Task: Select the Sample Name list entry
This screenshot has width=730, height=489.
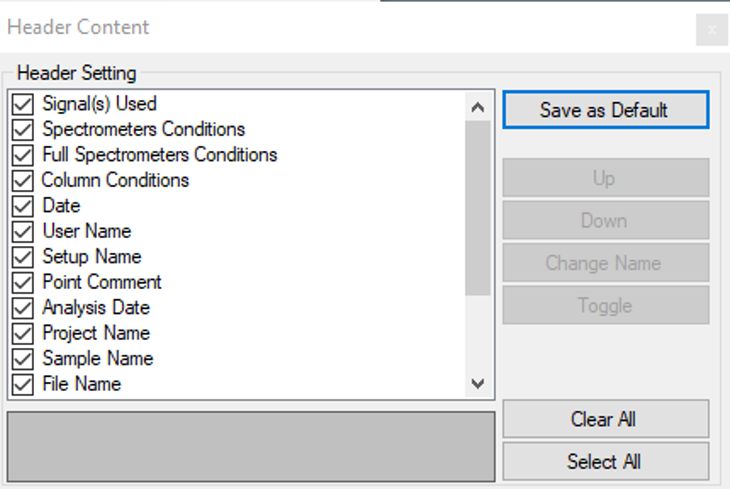Action: pyautogui.click(x=97, y=358)
